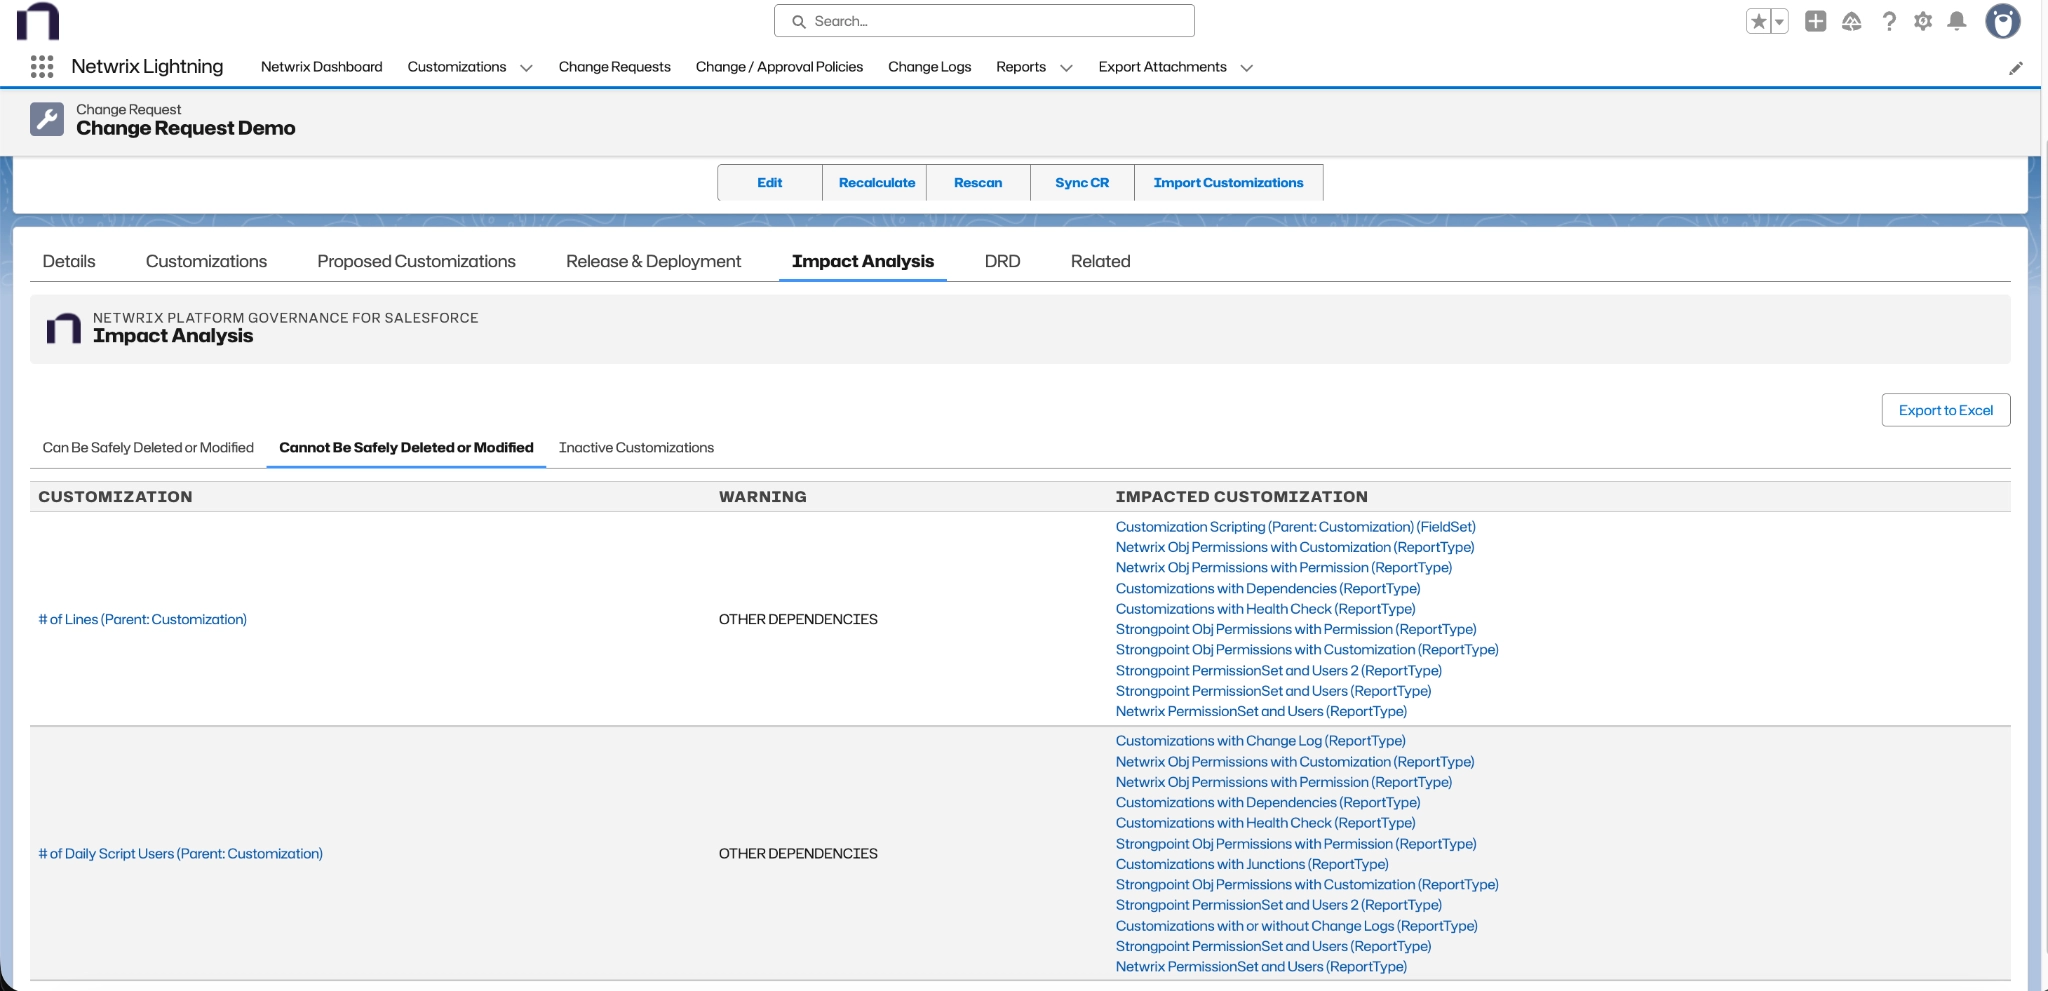The width and height of the screenshot is (2048, 991).
Task: Go to Change Logs in the navigation menu
Action: point(929,67)
